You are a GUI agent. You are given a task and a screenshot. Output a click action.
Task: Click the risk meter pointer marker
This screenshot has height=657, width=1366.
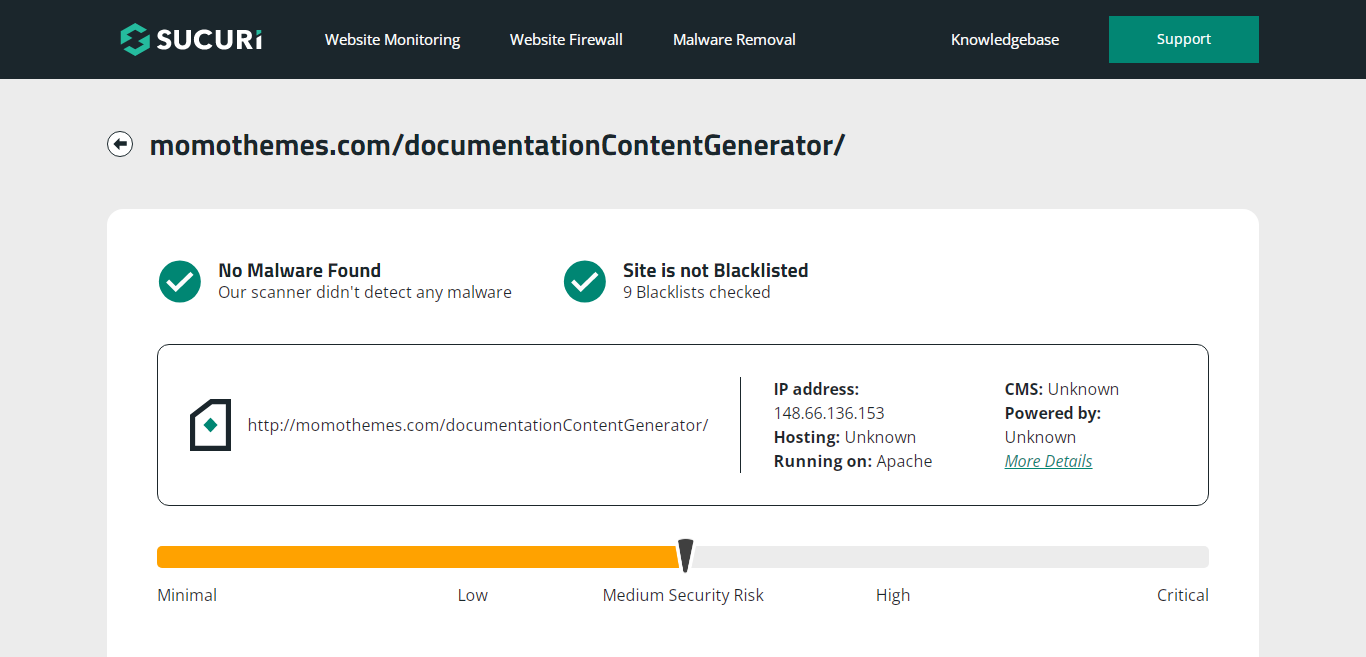(685, 555)
